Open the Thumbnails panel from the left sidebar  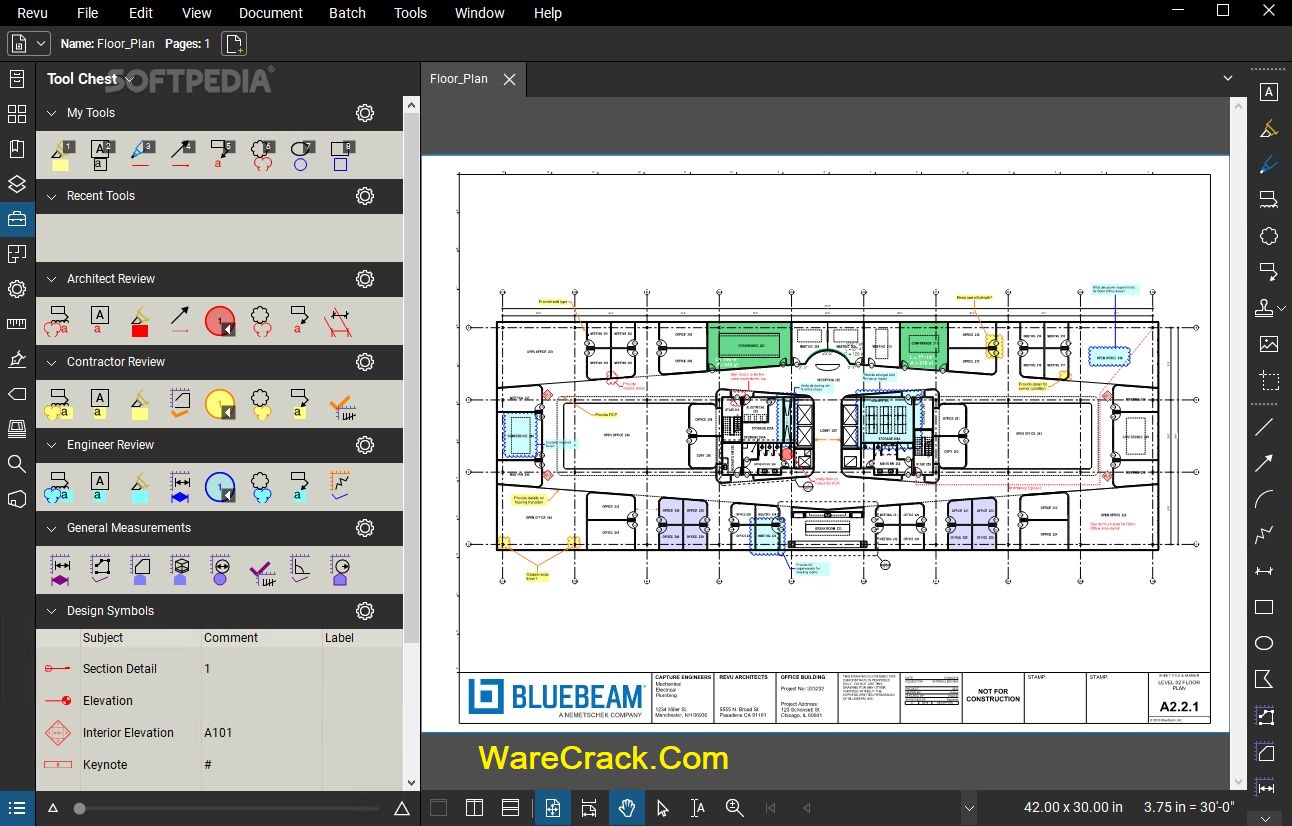(x=17, y=114)
